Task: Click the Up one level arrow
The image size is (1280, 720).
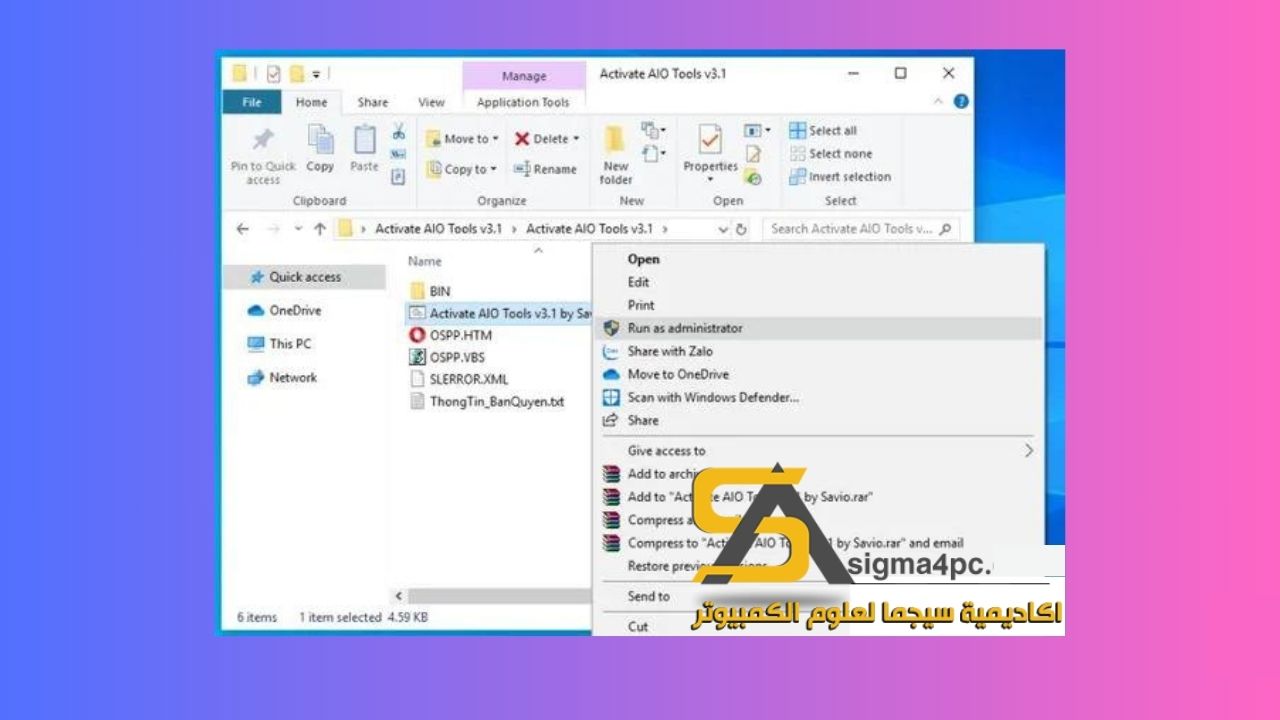Action: [320, 229]
